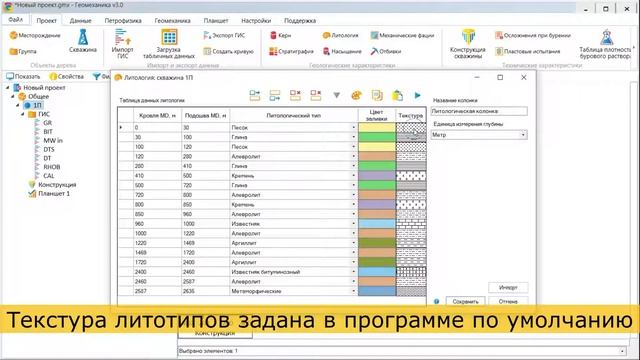This screenshot has height=360, width=640.
Task: Select Планшет 1 in tree
Action: 54,194
